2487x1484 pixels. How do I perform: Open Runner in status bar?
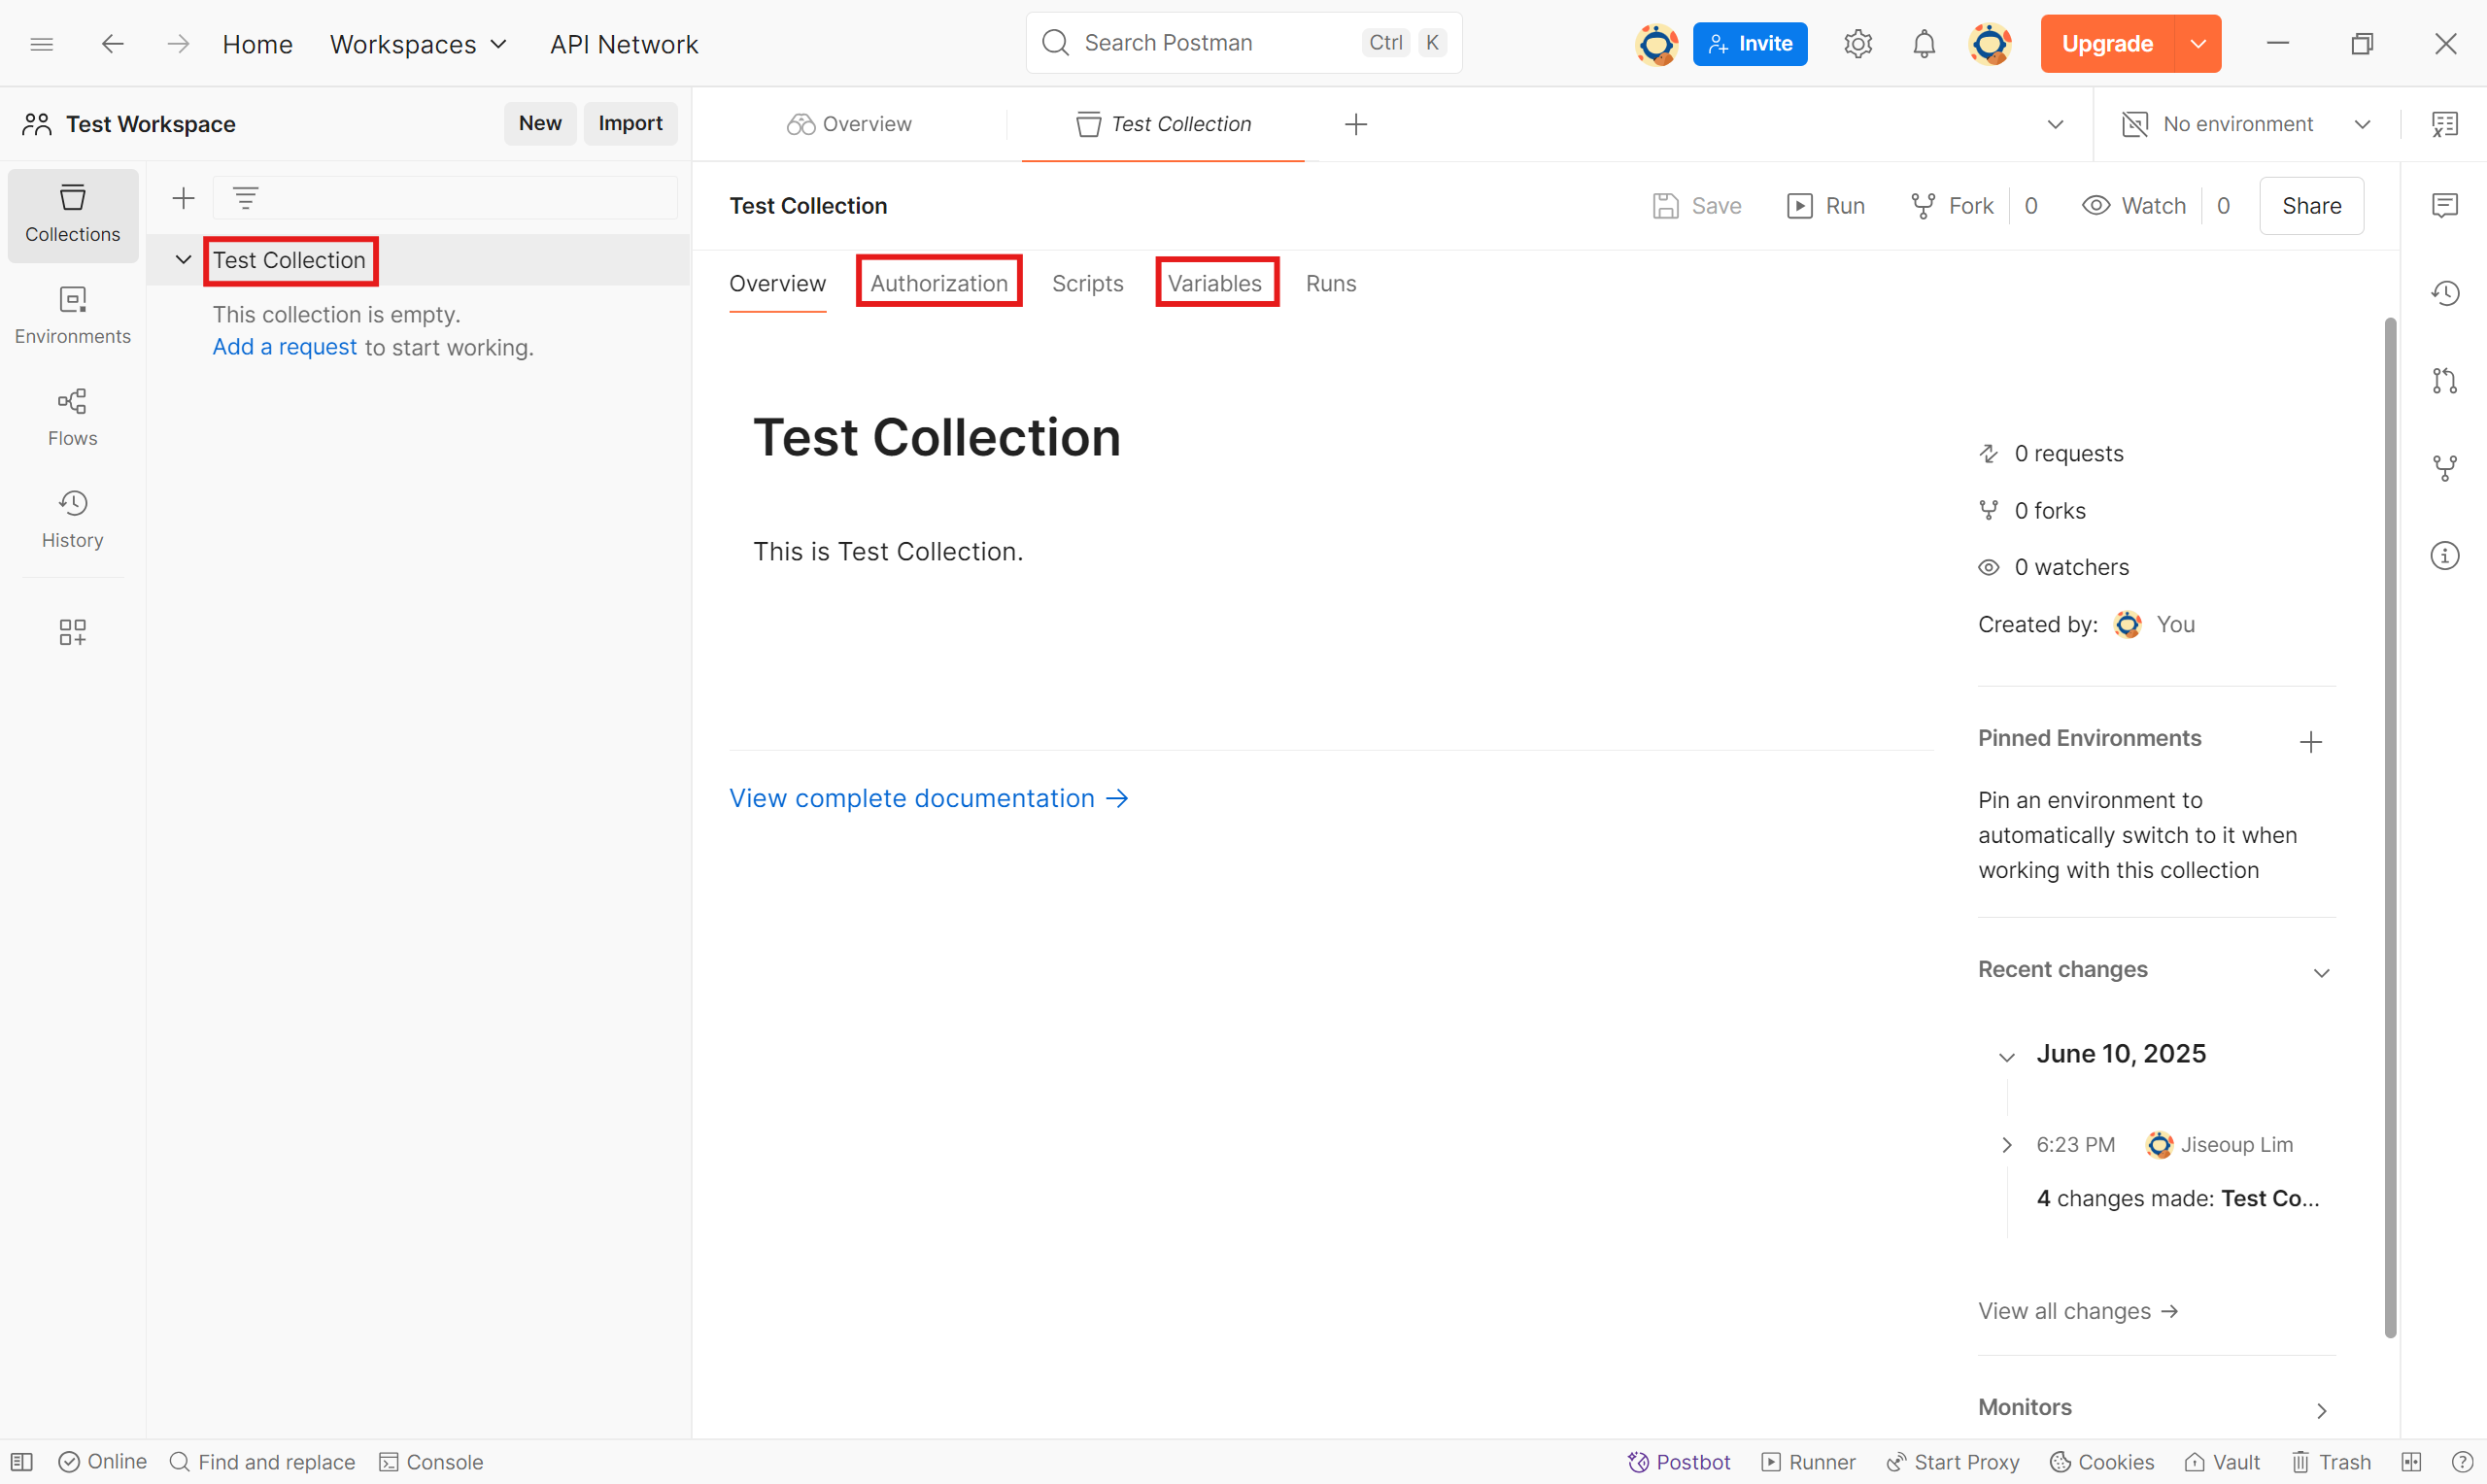[1808, 1462]
